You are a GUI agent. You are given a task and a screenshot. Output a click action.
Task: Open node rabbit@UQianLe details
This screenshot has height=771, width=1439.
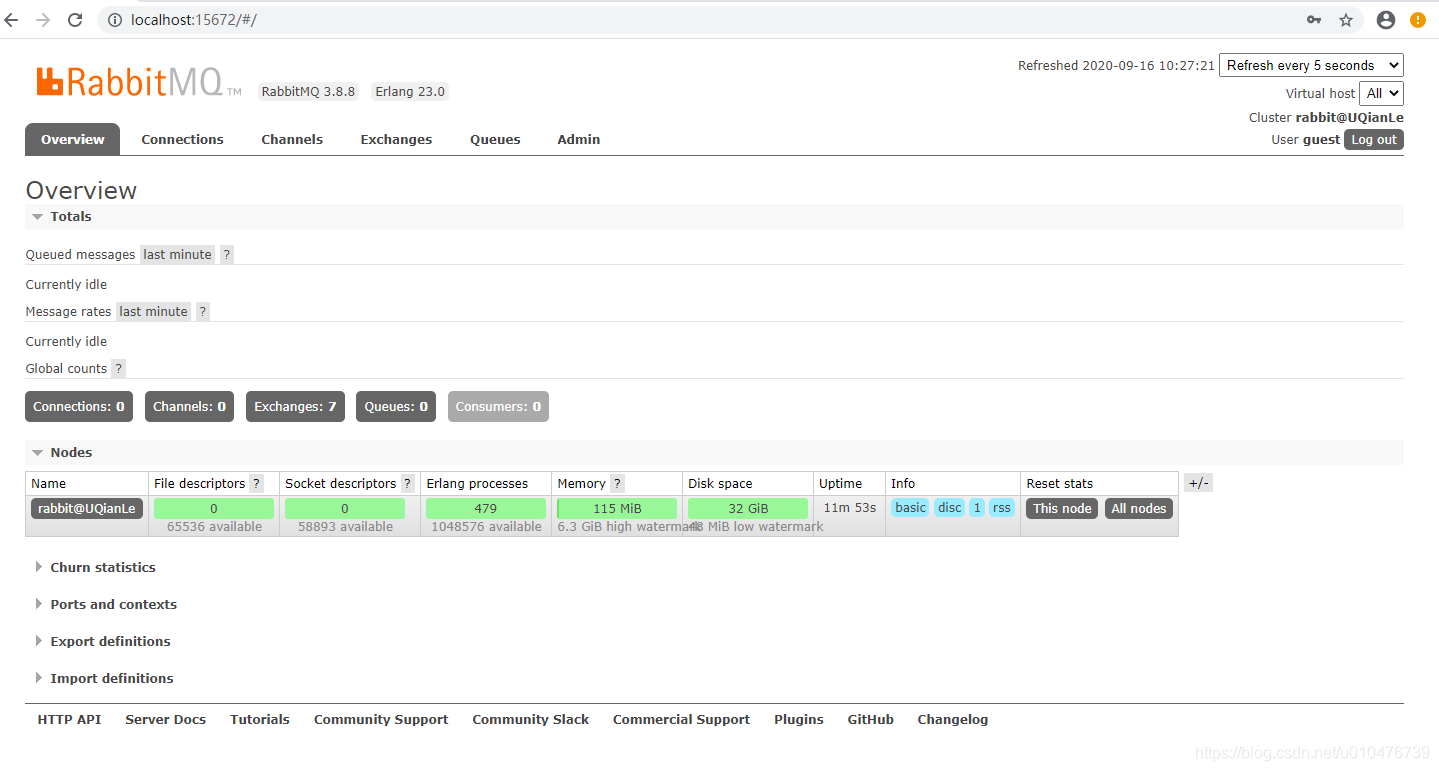tap(87, 509)
